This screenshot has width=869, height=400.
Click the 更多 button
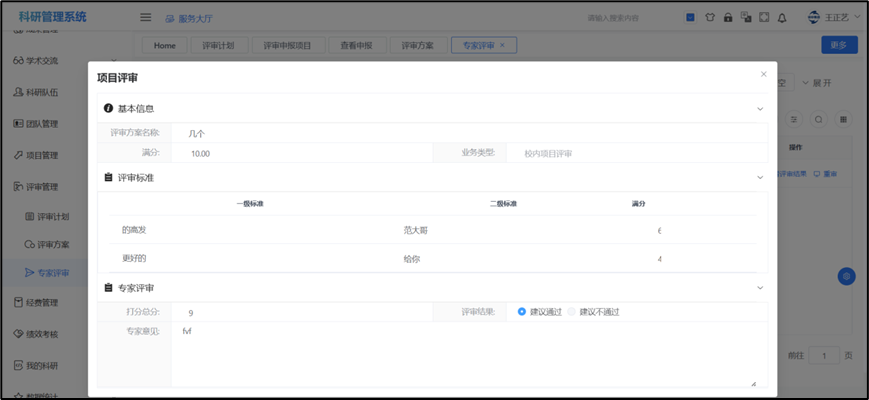coord(838,45)
